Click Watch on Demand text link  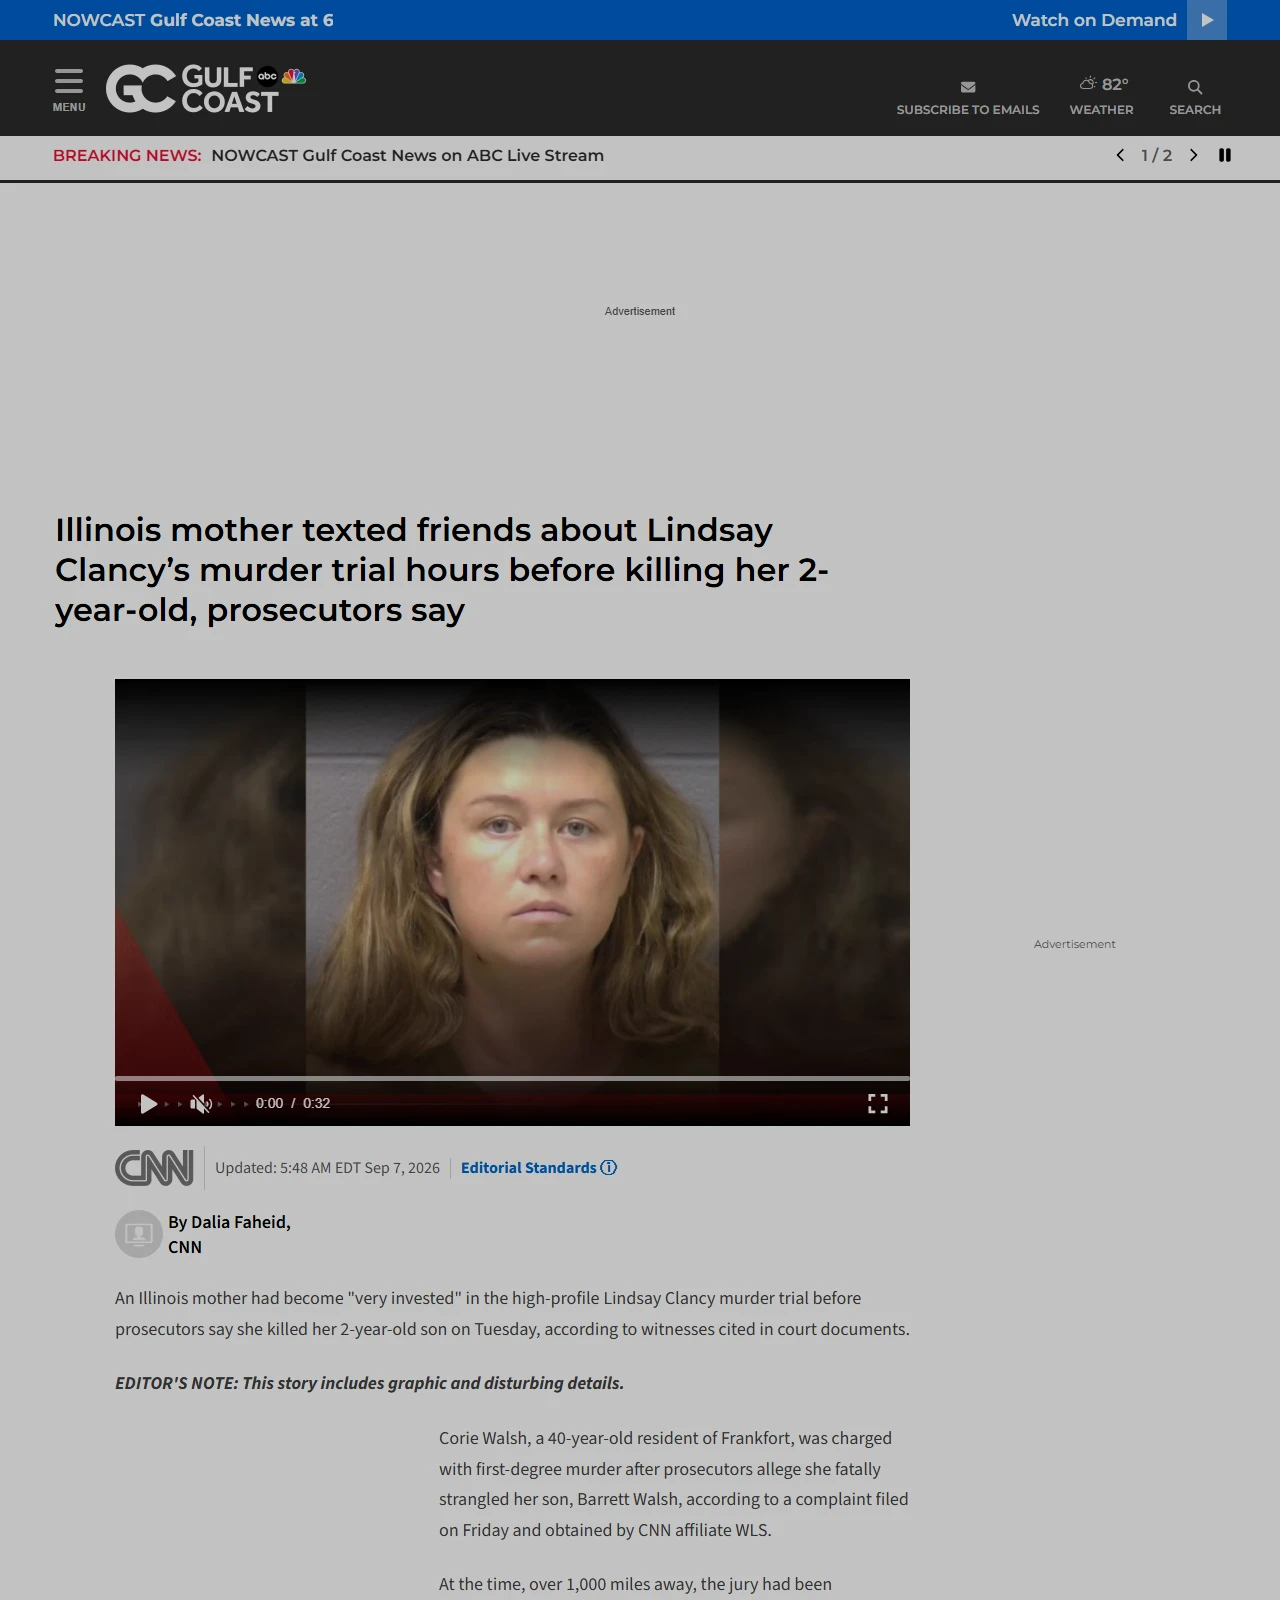[x=1094, y=20]
